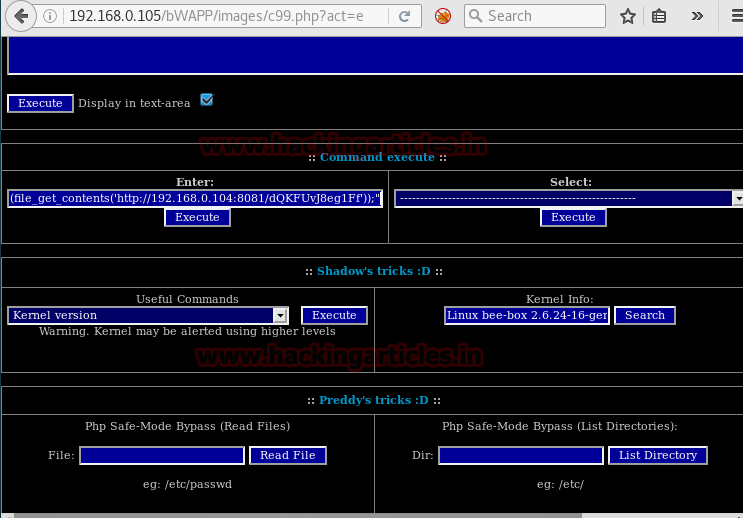Click 'Php Safe-Mode Bypass (List Directories):' label
This screenshot has width=743, height=518.
(x=560, y=426)
